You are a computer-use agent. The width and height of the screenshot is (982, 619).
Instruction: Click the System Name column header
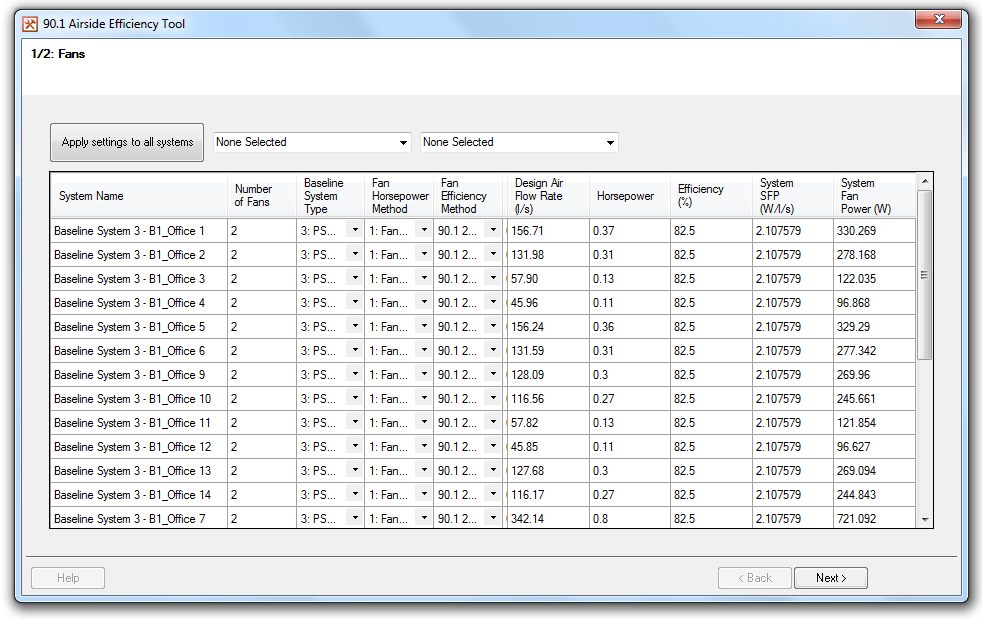click(138, 195)
